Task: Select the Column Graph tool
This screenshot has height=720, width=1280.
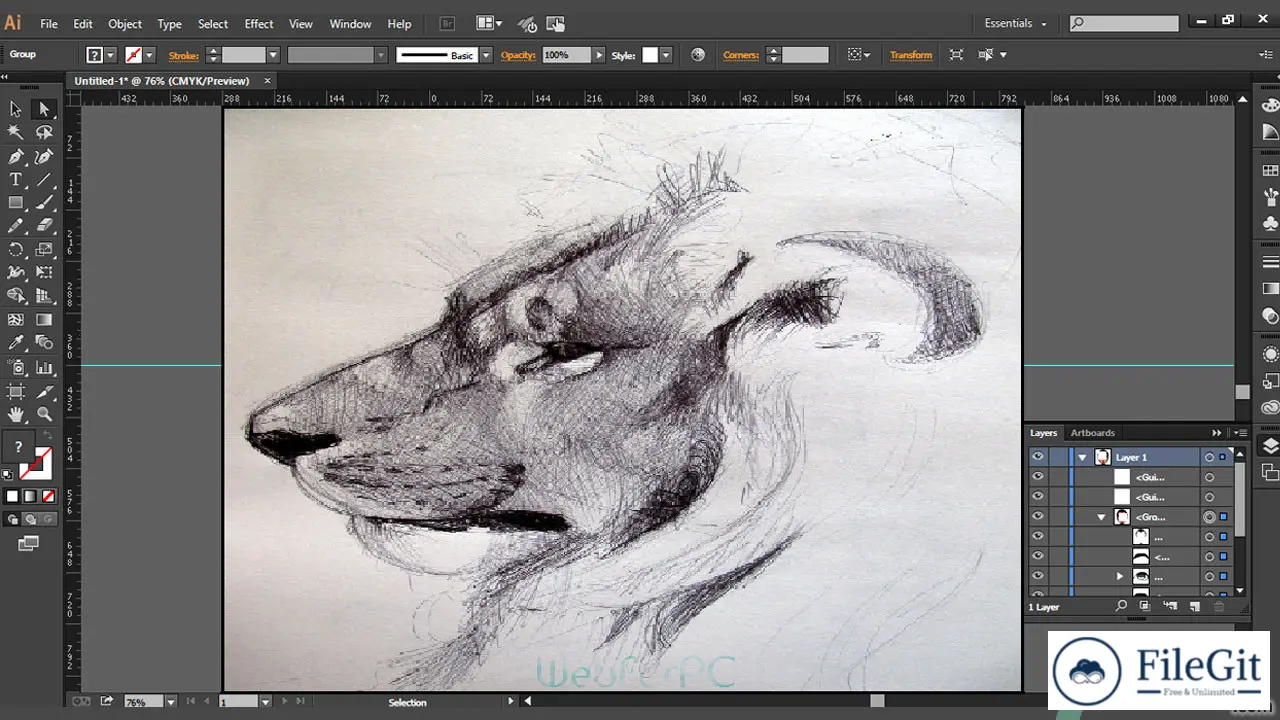Action: [43, 367]
